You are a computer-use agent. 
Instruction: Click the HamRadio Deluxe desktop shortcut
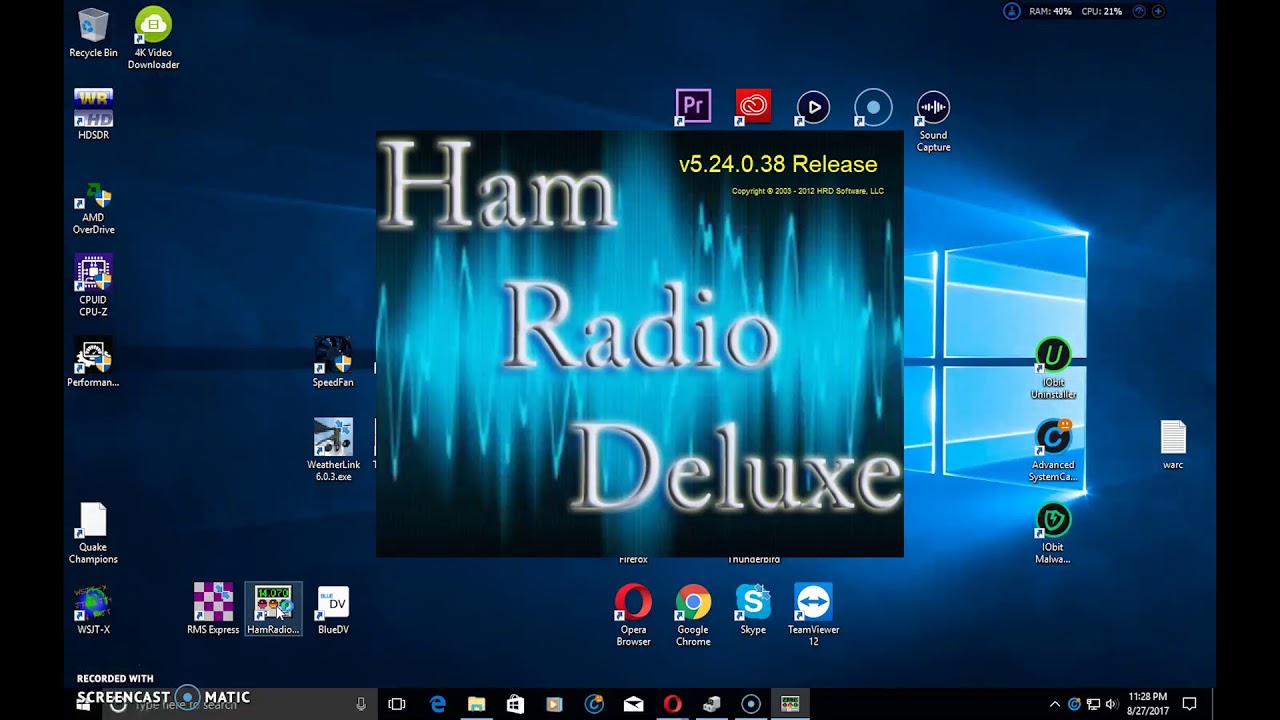pos(273,609)
